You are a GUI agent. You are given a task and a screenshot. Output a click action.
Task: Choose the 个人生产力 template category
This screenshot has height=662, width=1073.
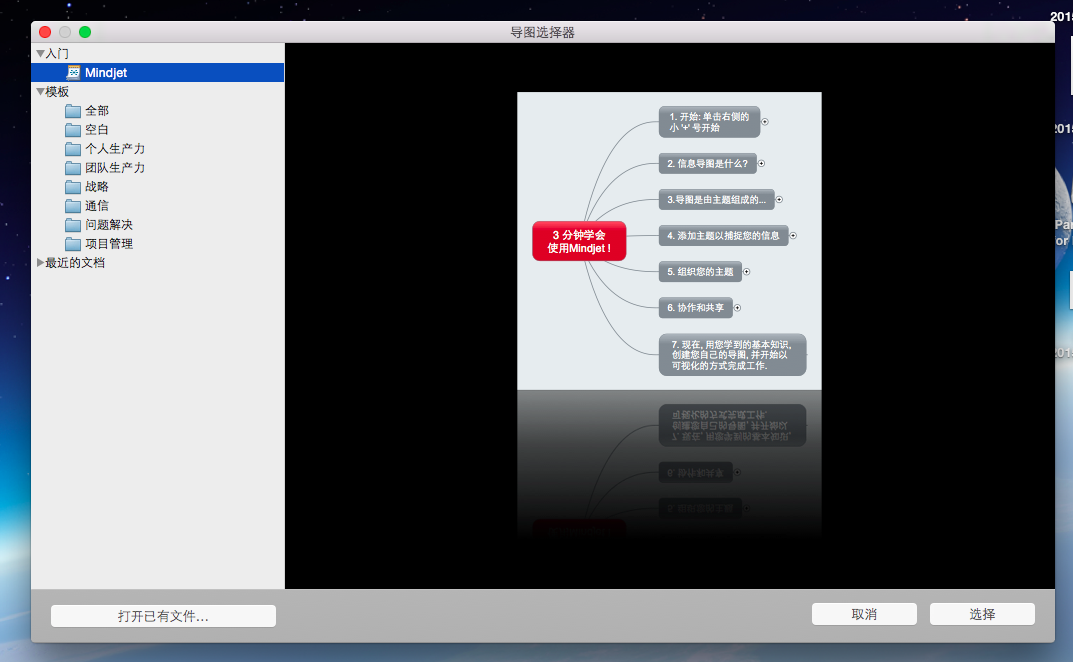coord(157,149)
